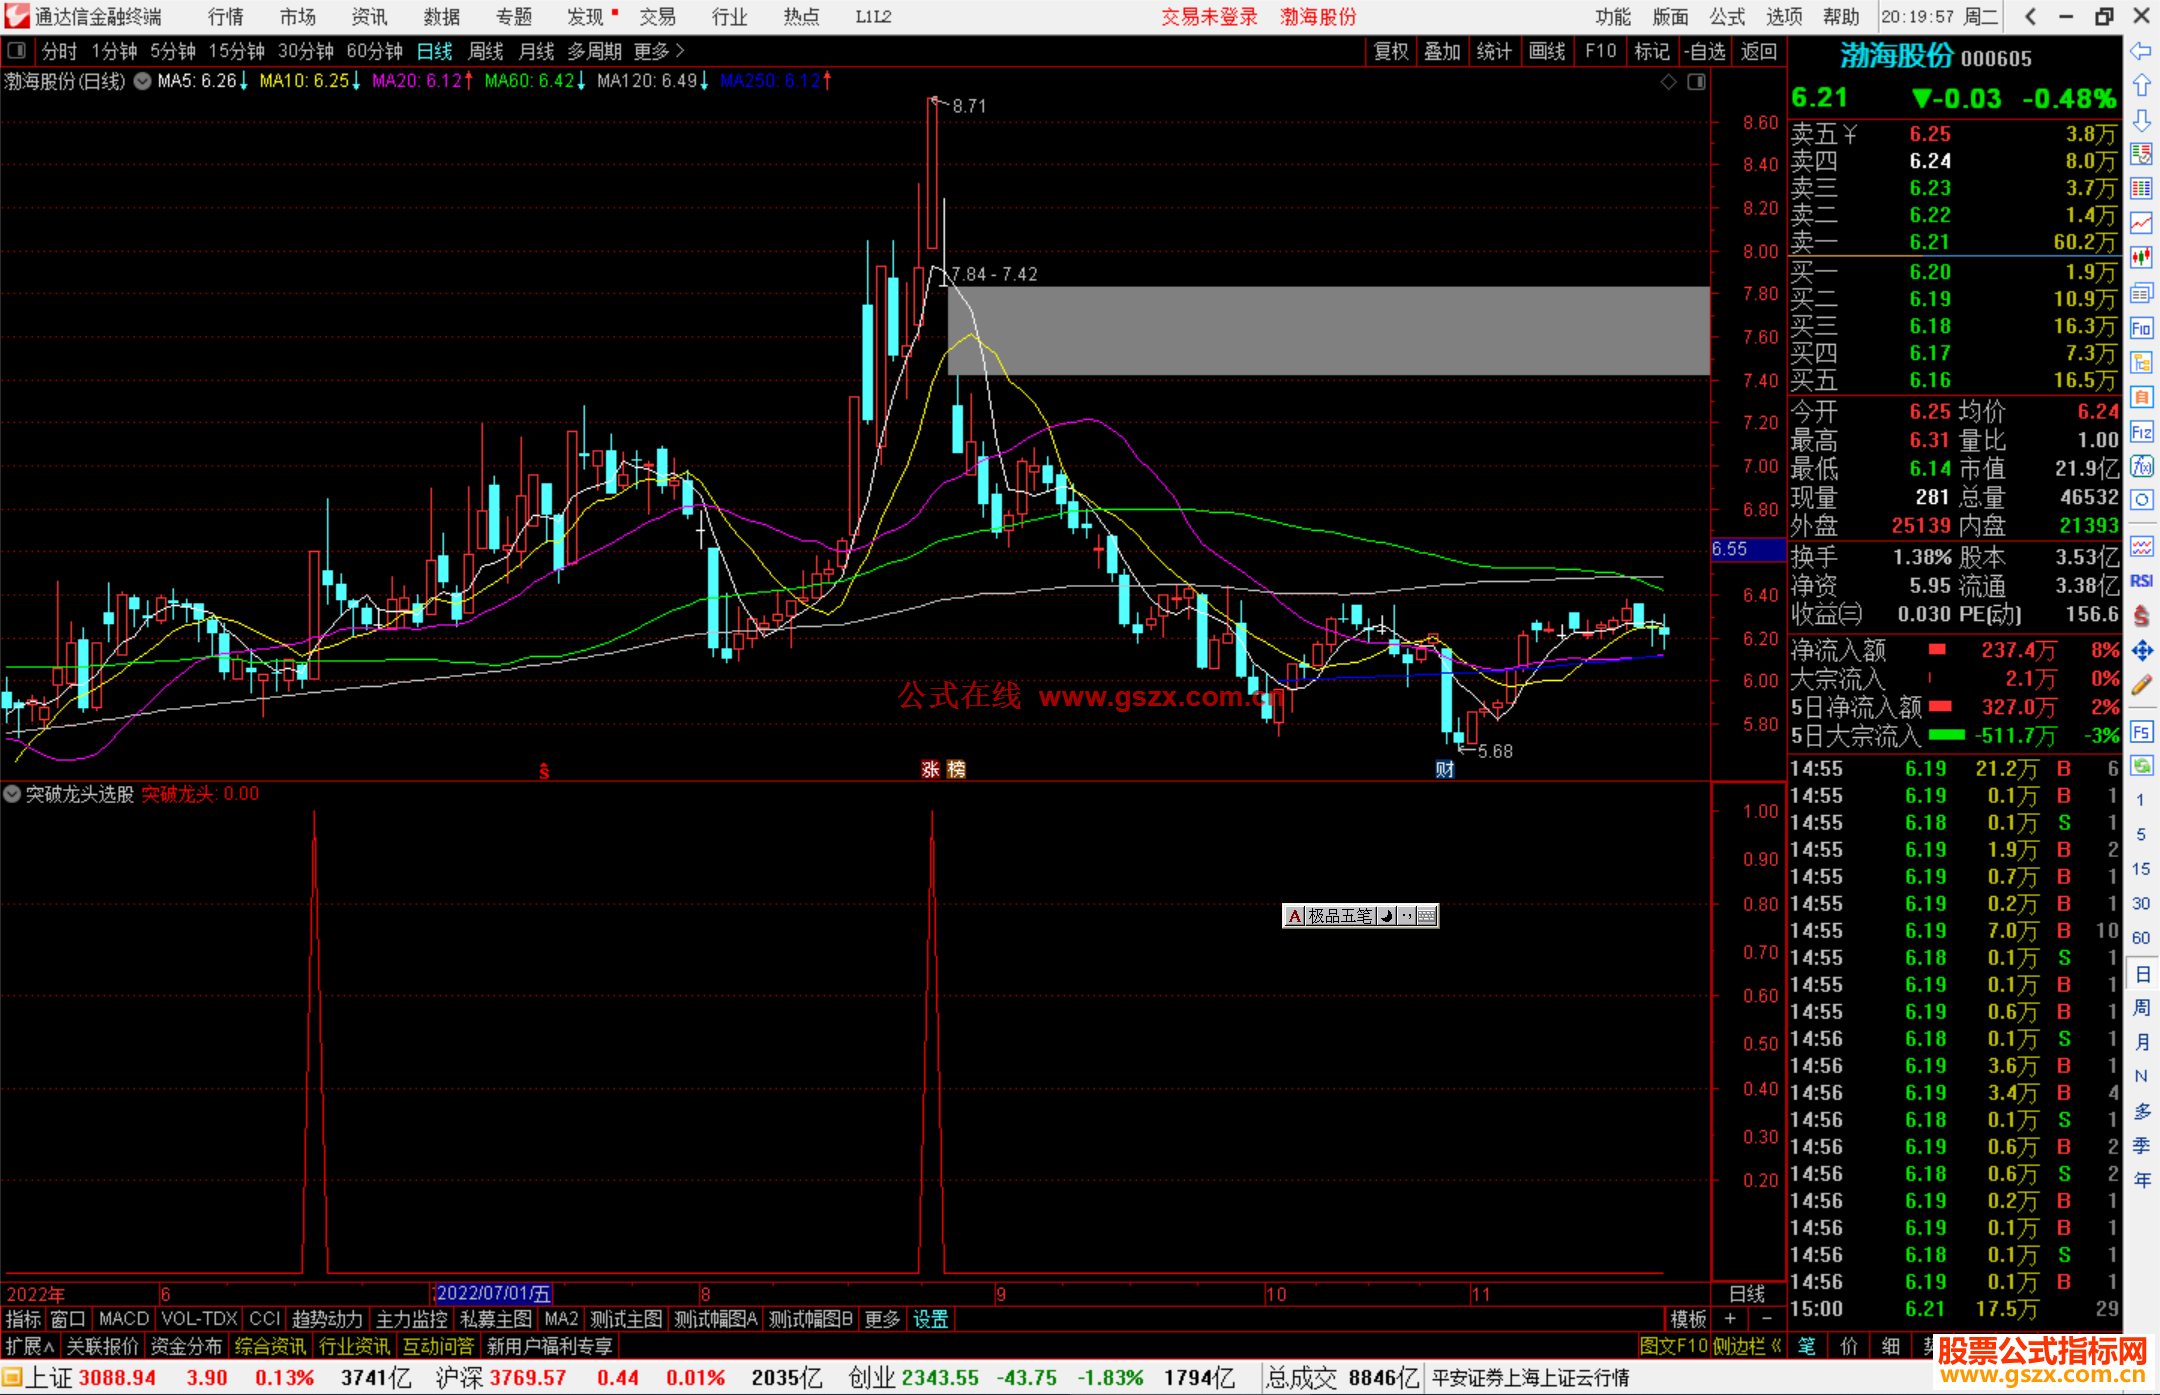The width and height of the screenshot is (2160, 1395).
Task: Click the circle O sidebar icon
Action: pyautogui.click(x=2141, y=500)
